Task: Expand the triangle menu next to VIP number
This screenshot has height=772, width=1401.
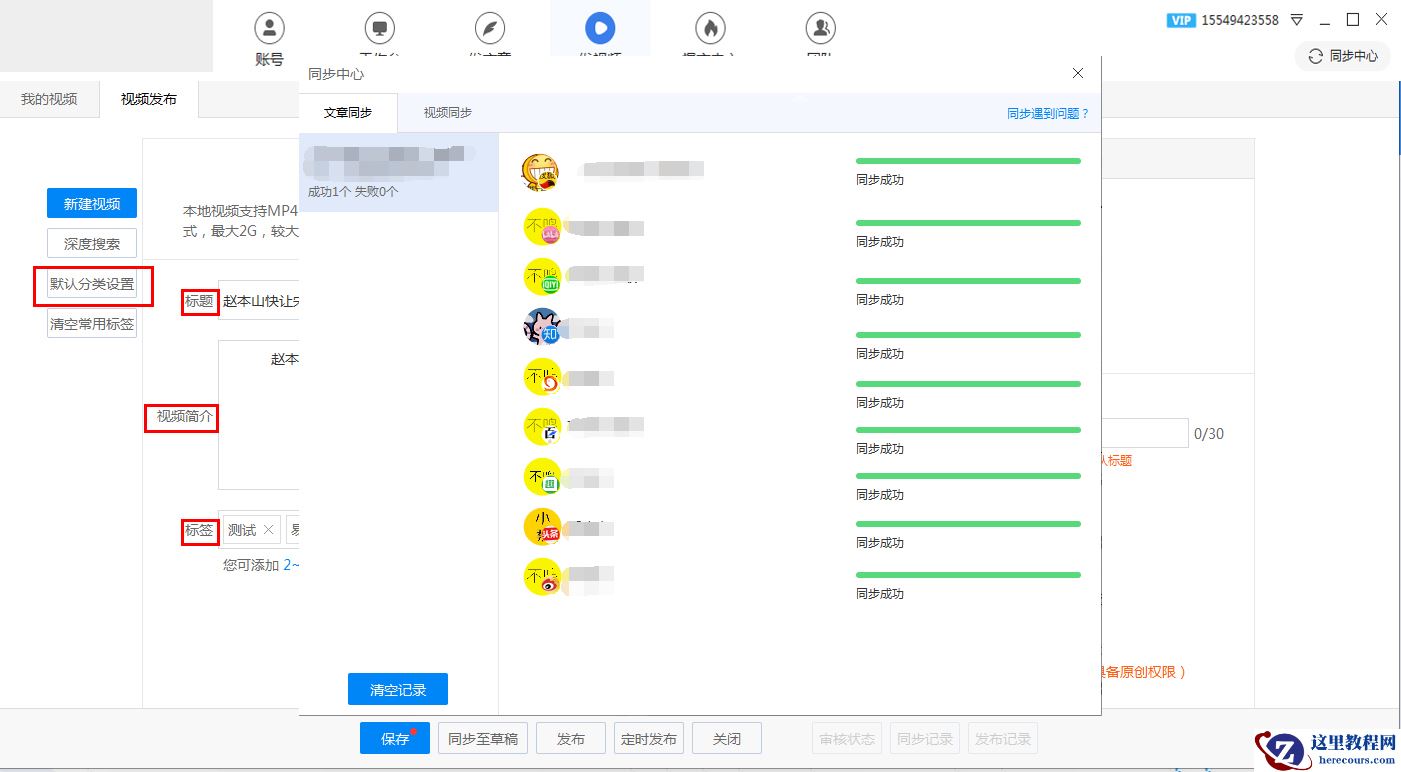Action: coord(1297,20)
